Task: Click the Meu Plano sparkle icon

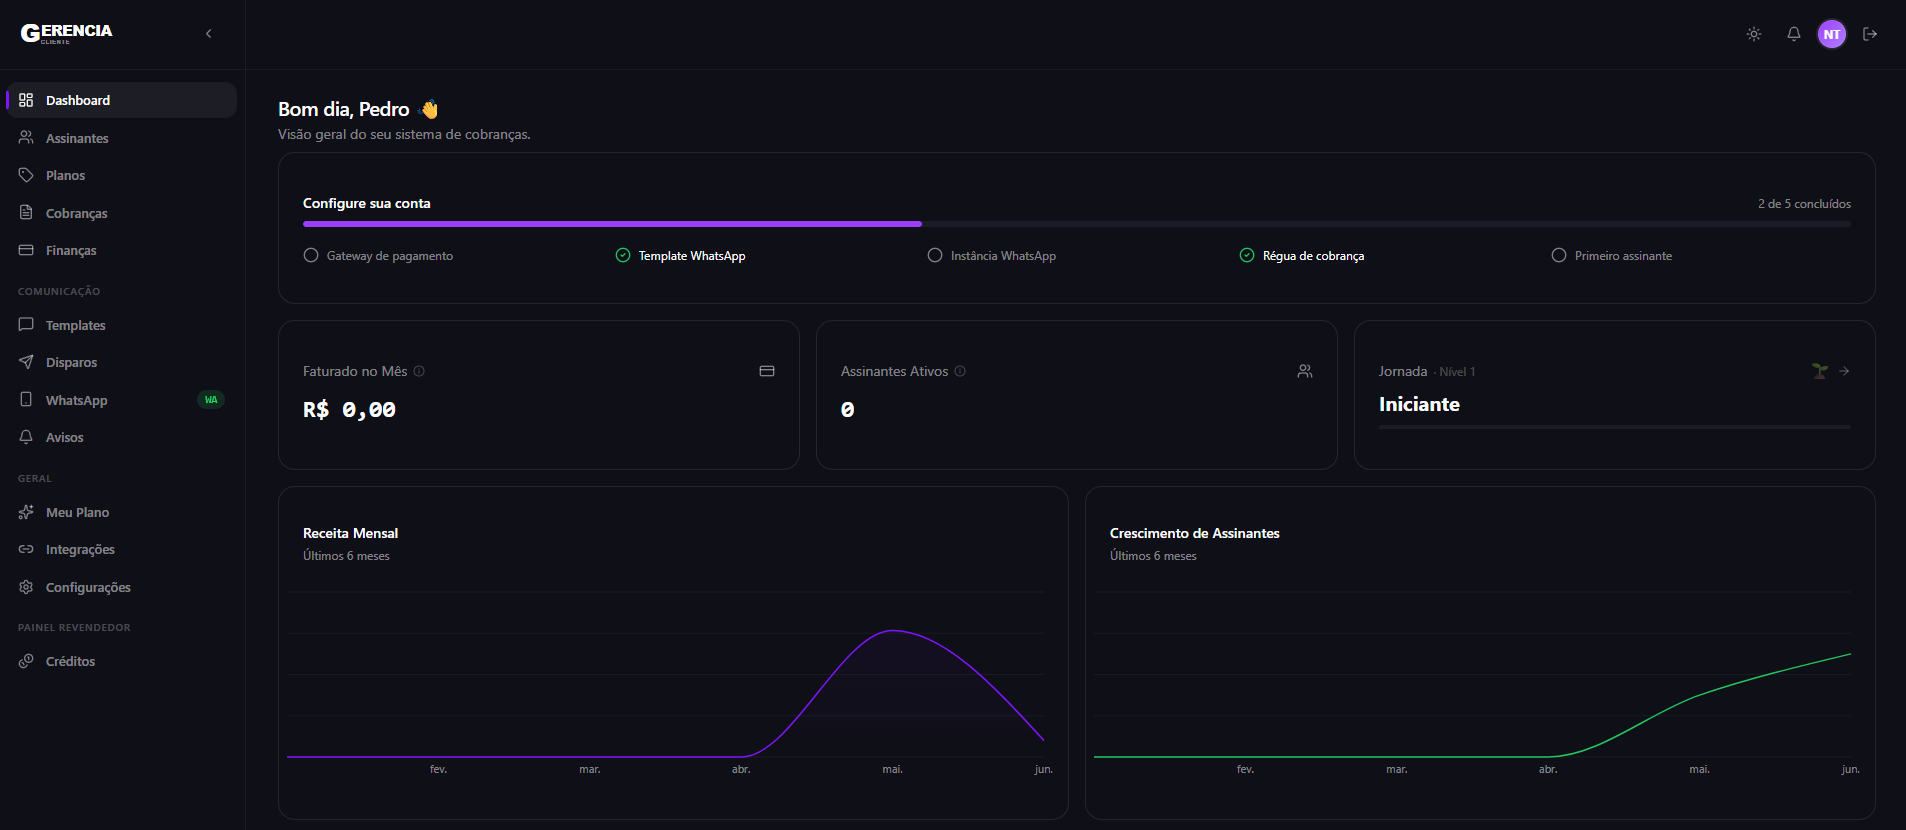Action: 26,512
